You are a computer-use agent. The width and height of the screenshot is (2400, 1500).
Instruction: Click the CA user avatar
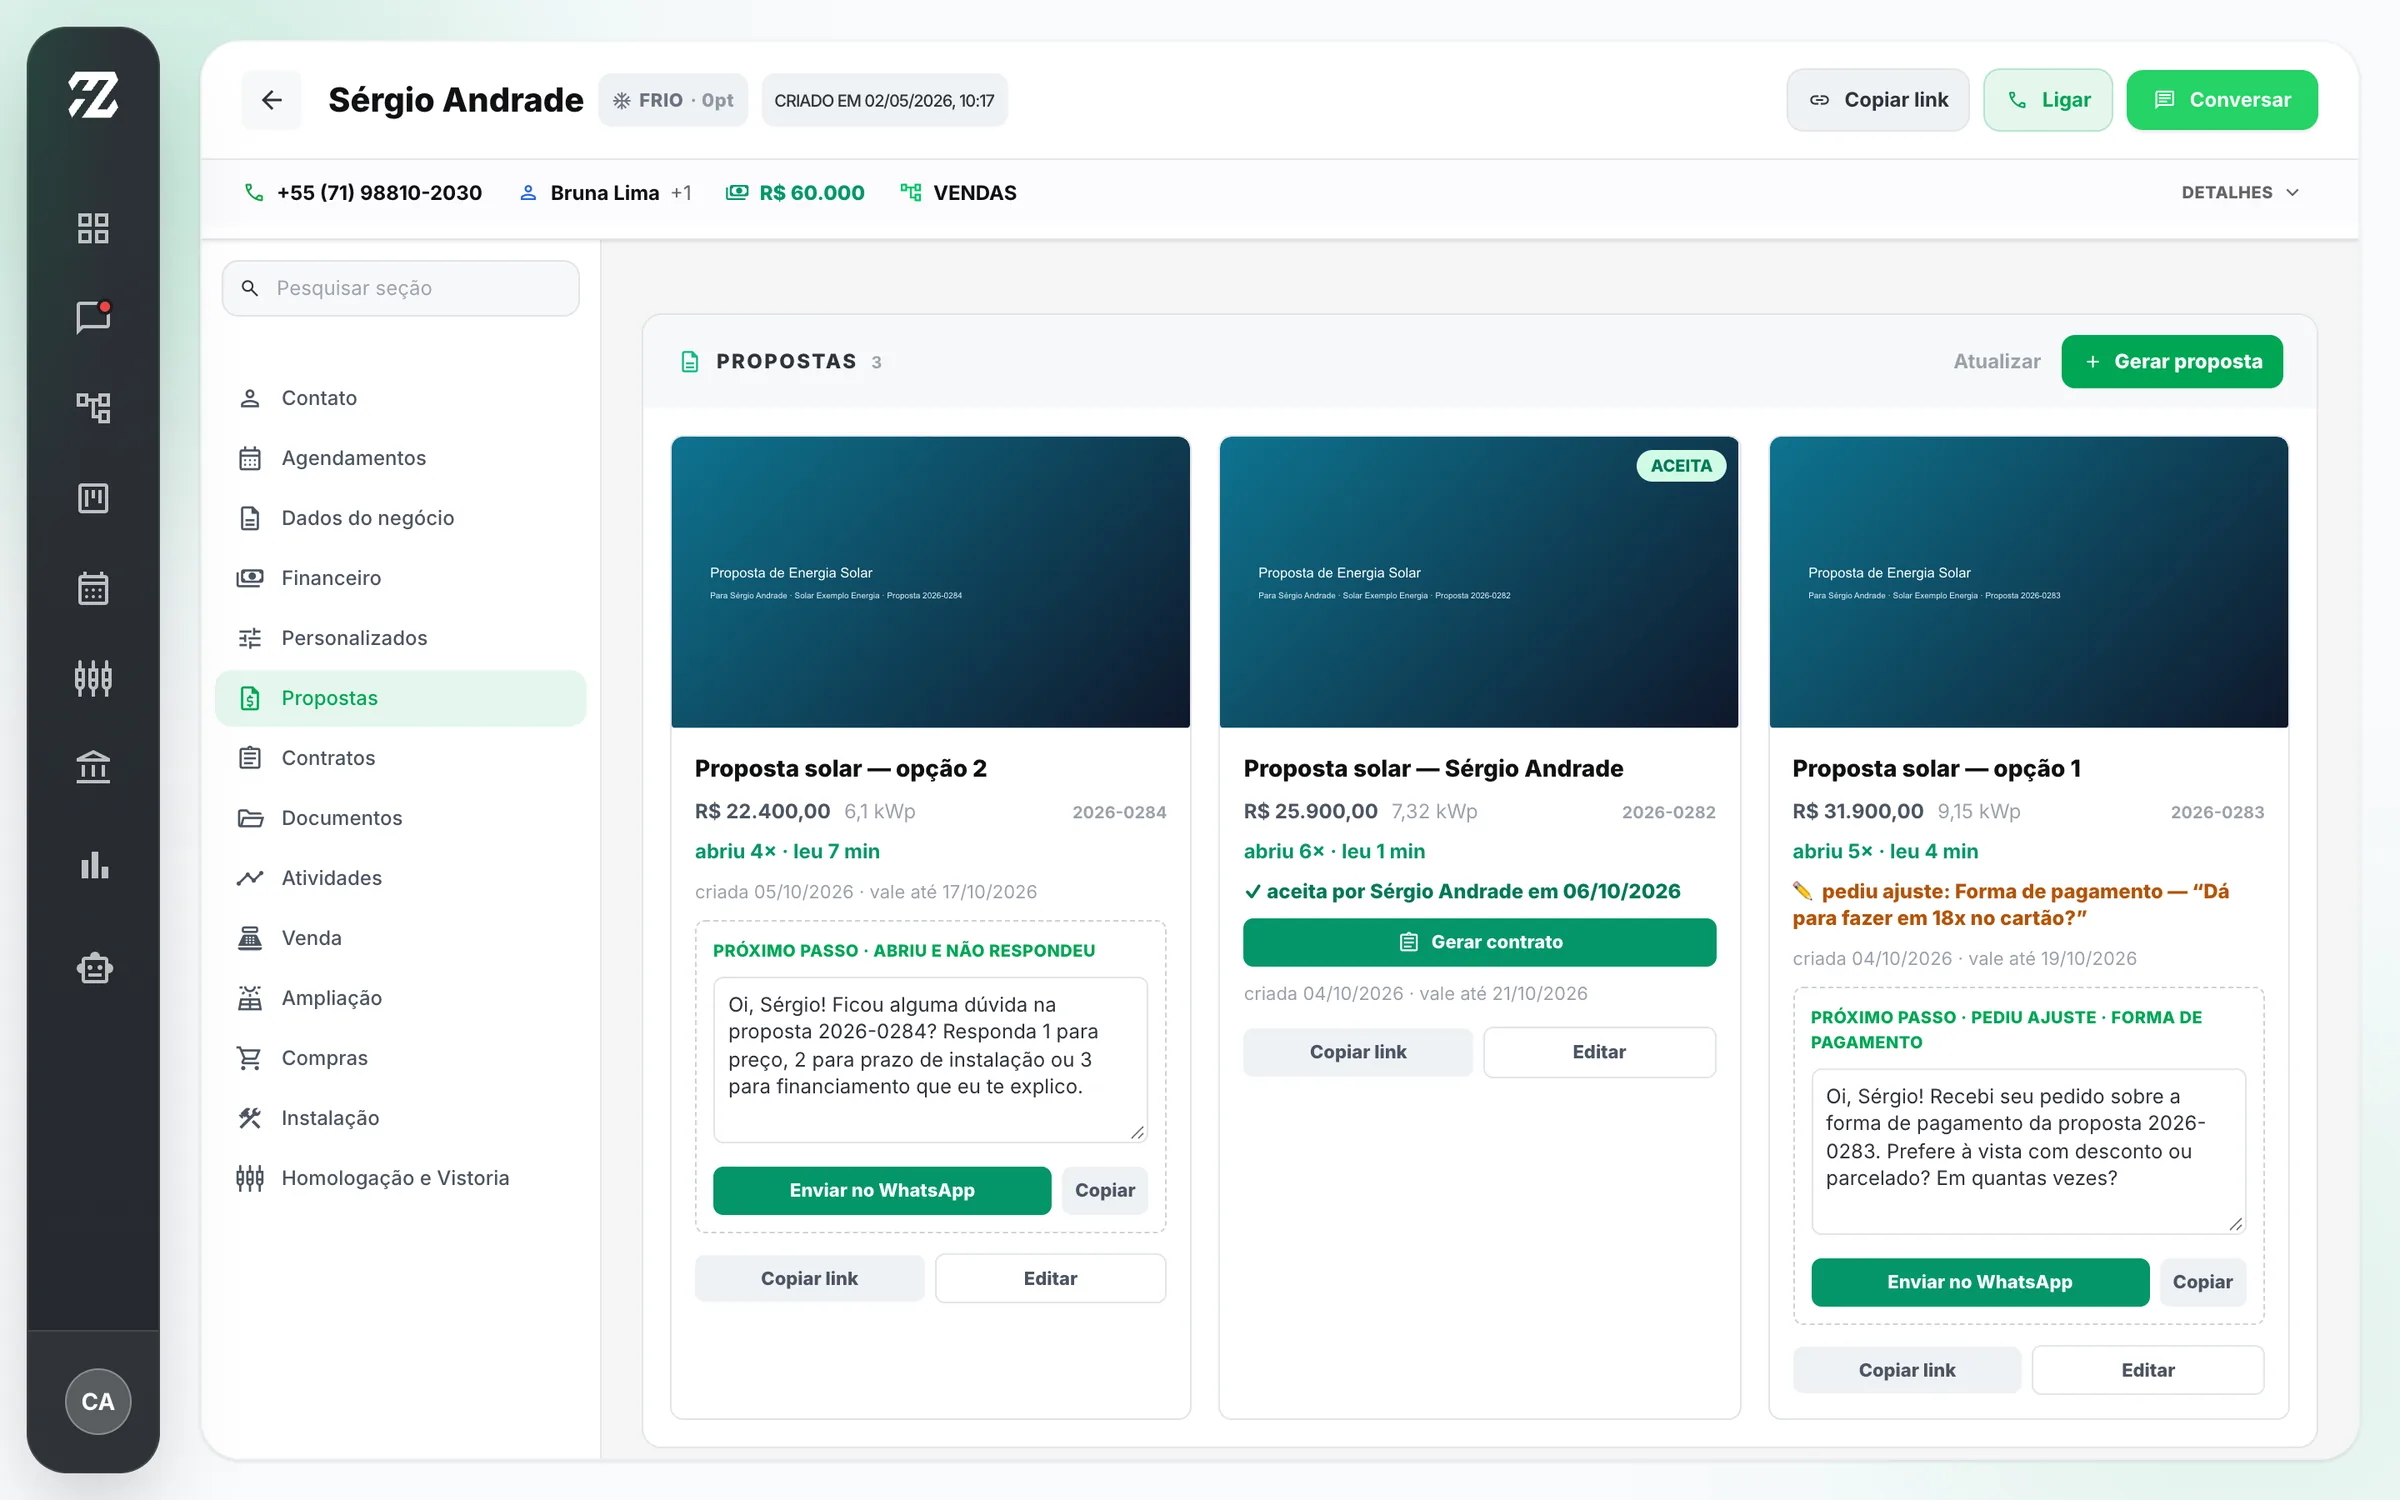(98, 1401)
